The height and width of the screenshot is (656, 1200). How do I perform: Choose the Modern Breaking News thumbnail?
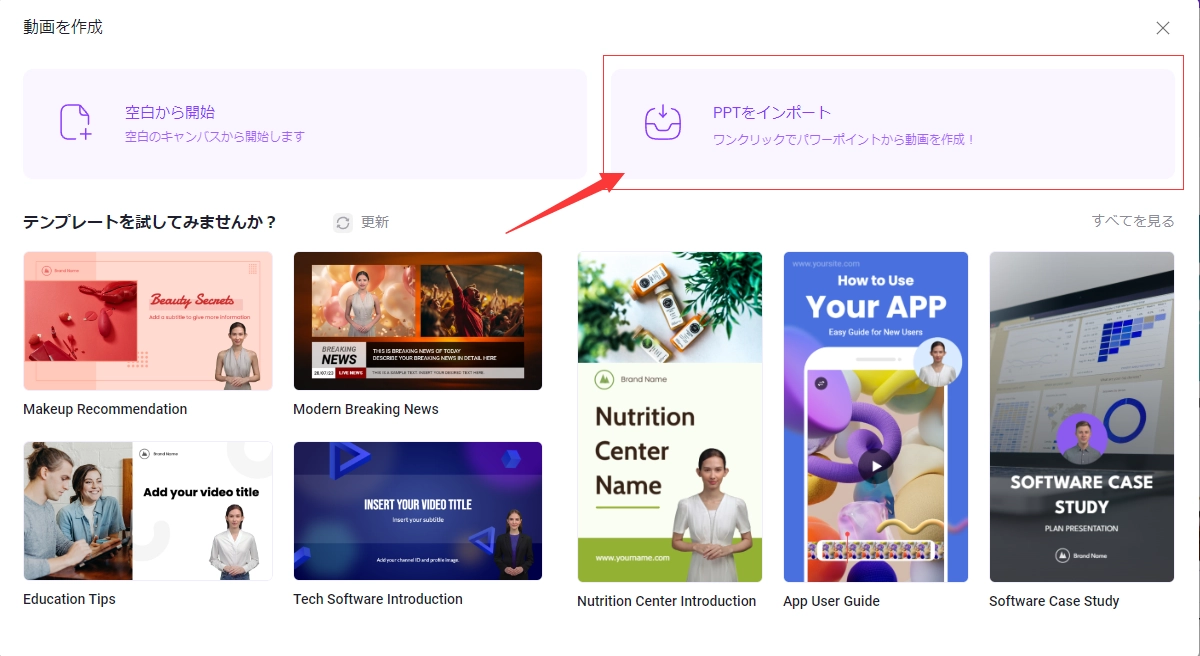point(418,321)
